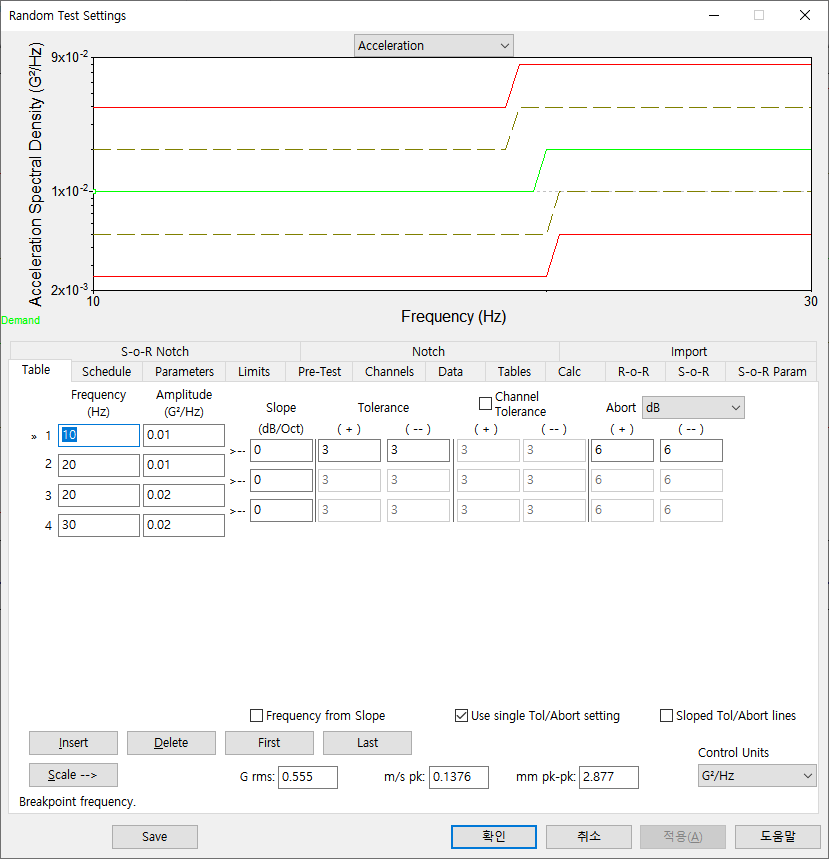Click the Delete button
Image resolution: width=829 pixels, height=859 pixels.
tap(170, 743)
